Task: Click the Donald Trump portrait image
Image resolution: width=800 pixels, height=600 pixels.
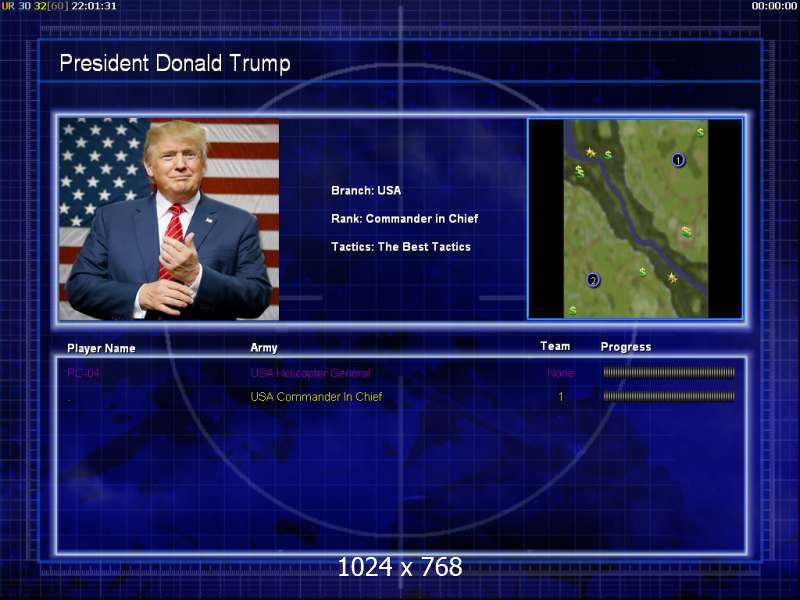Action: [x=169, y=219]
